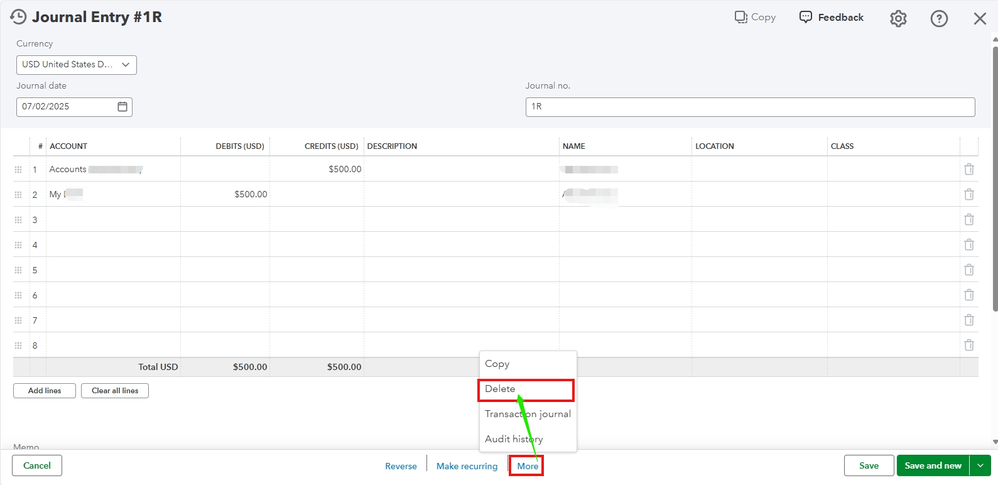The width and height of the screenshot is (998, 485).
Task: Grab the drag handle of row 2
Action: click(18, 195)
